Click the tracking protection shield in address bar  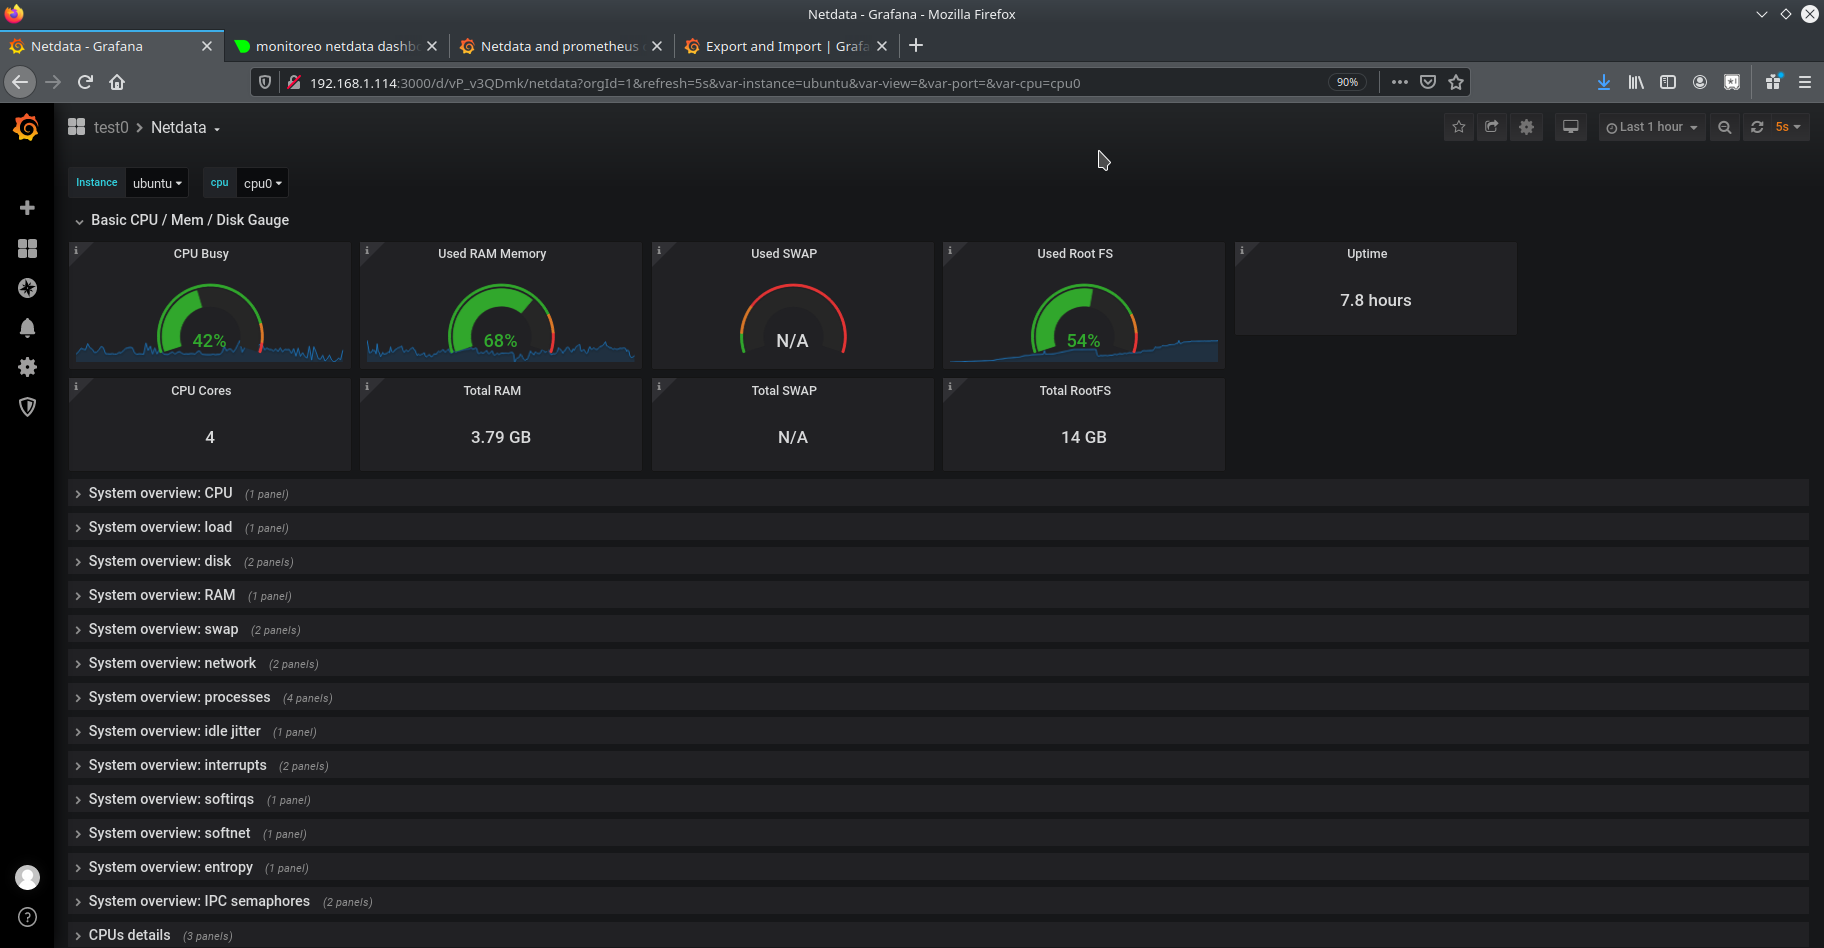265,82
